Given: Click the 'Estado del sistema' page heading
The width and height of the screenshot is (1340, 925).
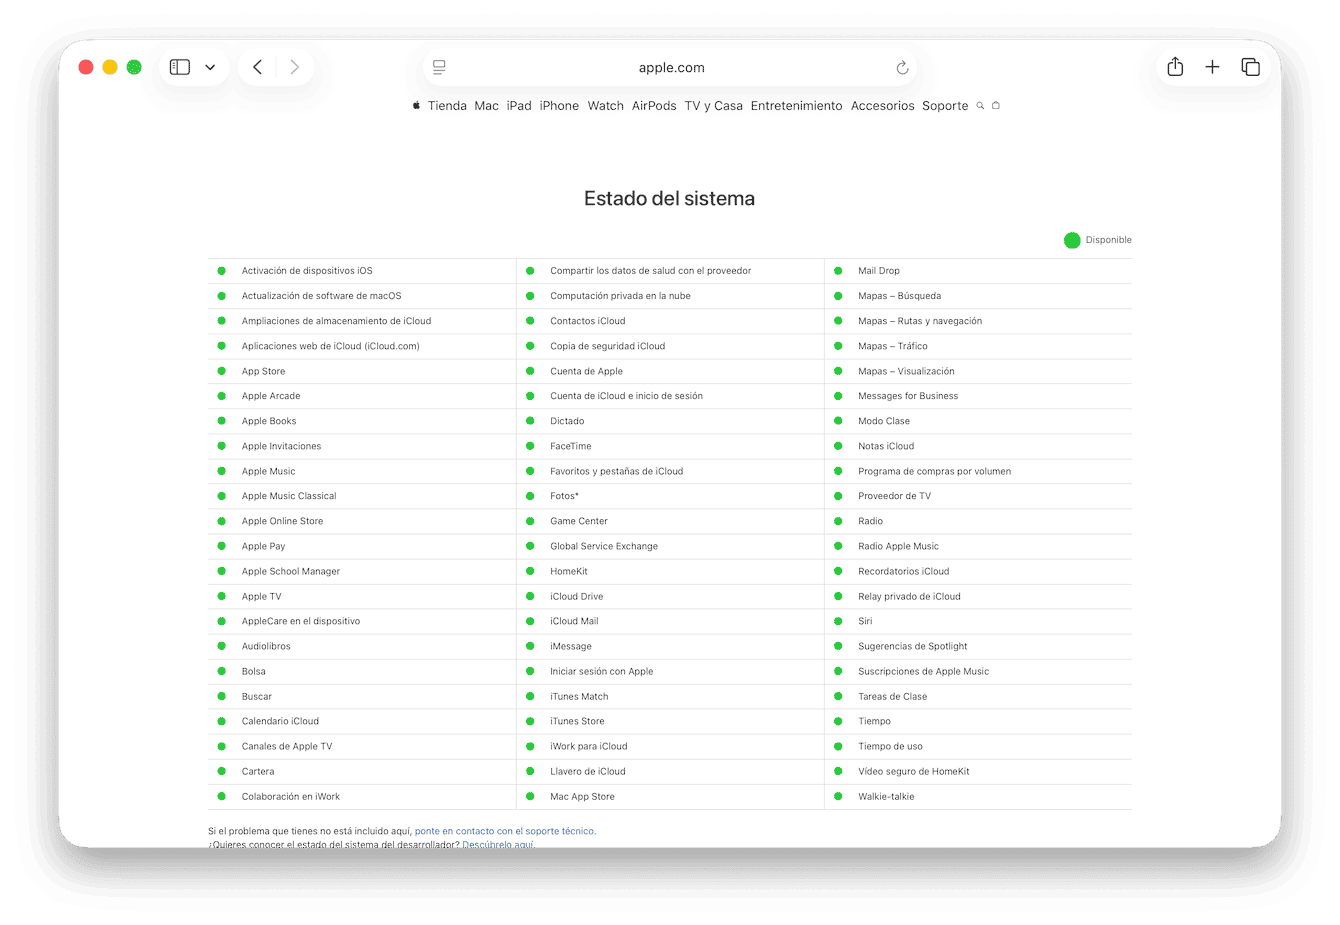Looking at the screenshot, I should (x=669, y=198).
